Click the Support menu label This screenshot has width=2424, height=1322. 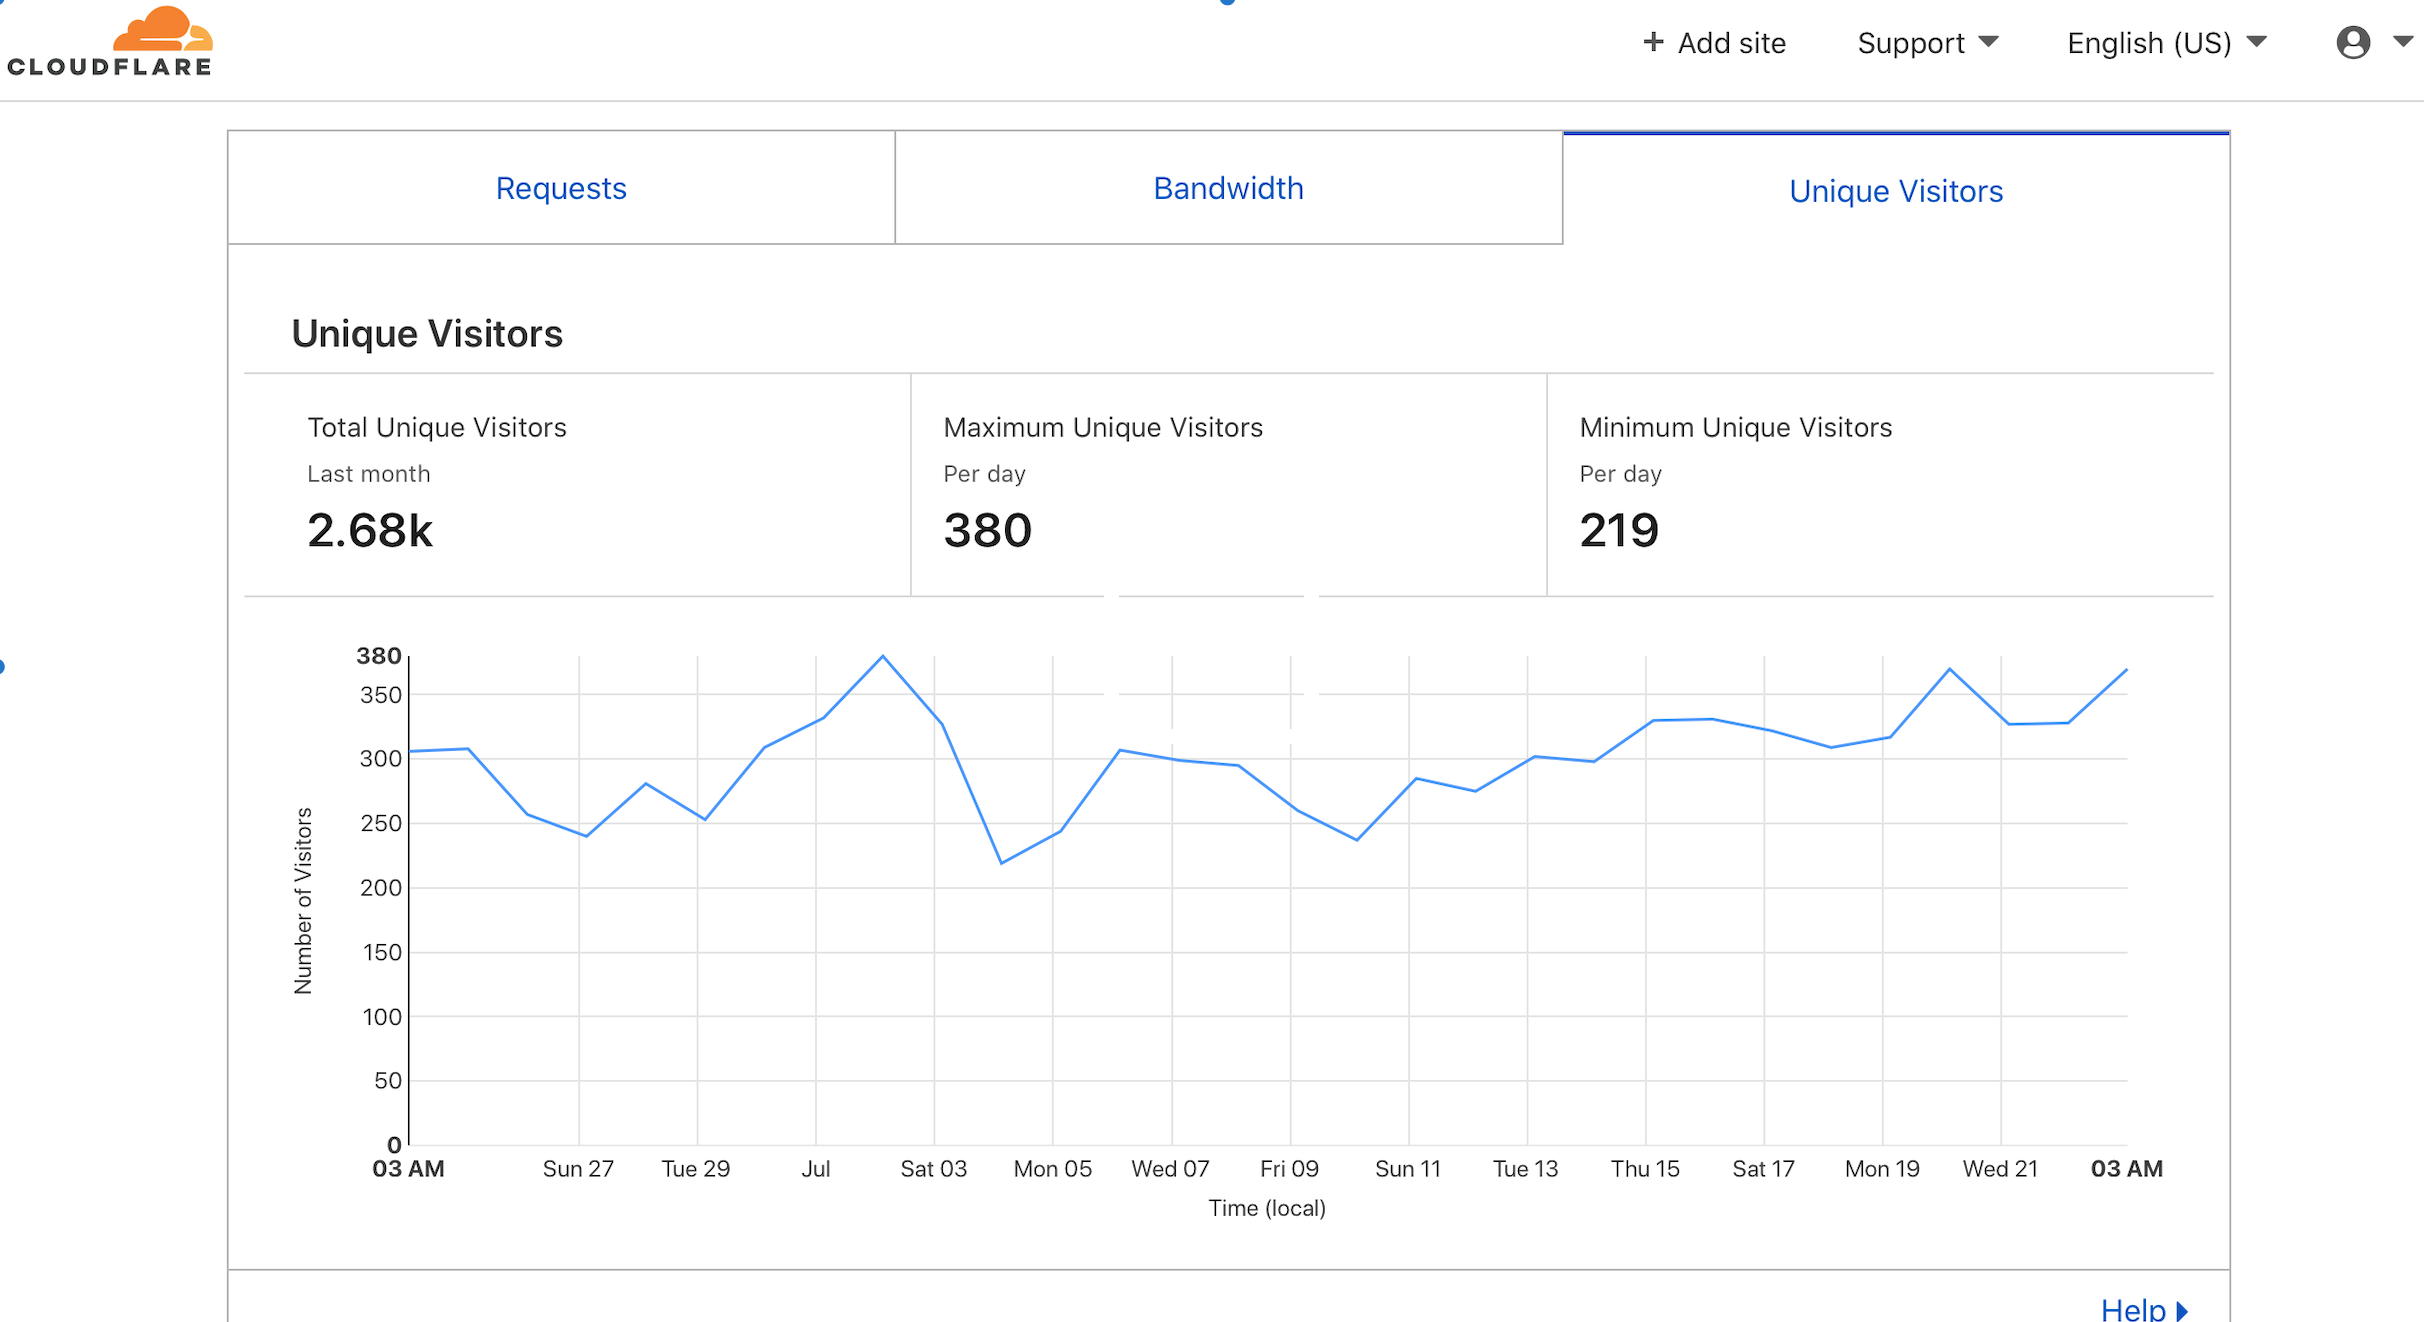click(x=1910, y=43)
